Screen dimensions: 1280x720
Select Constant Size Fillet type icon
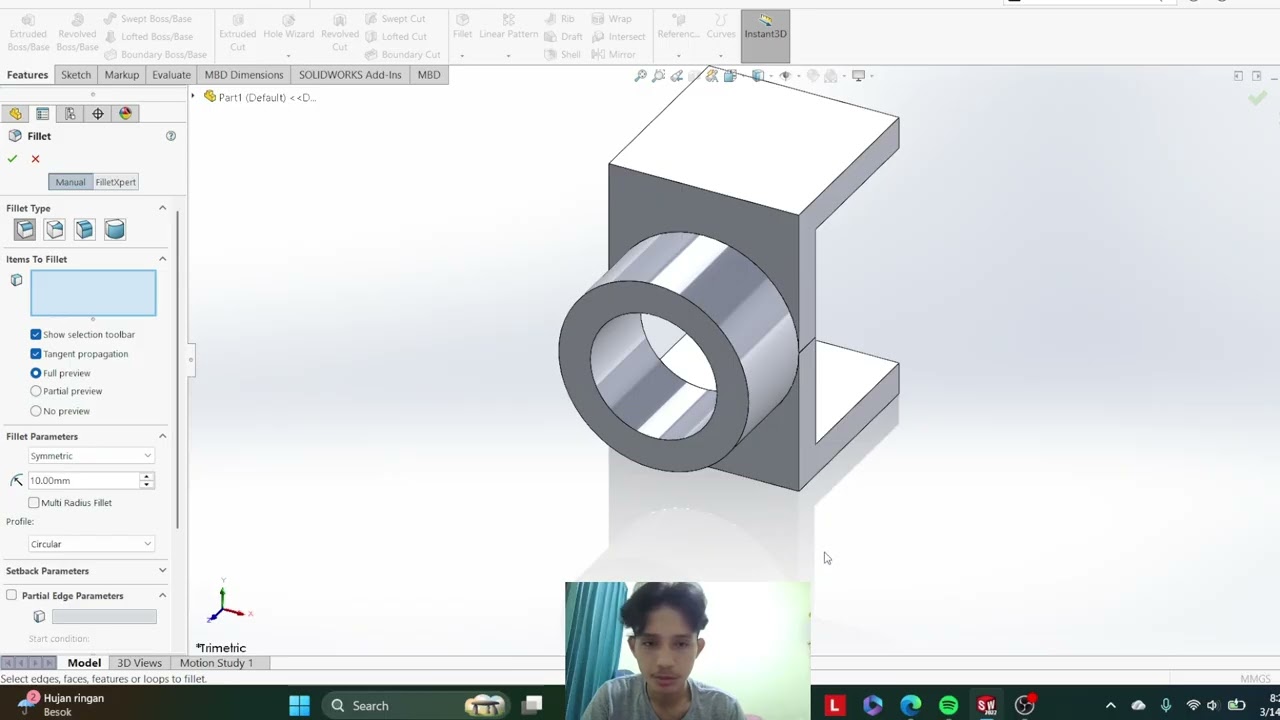25,230
